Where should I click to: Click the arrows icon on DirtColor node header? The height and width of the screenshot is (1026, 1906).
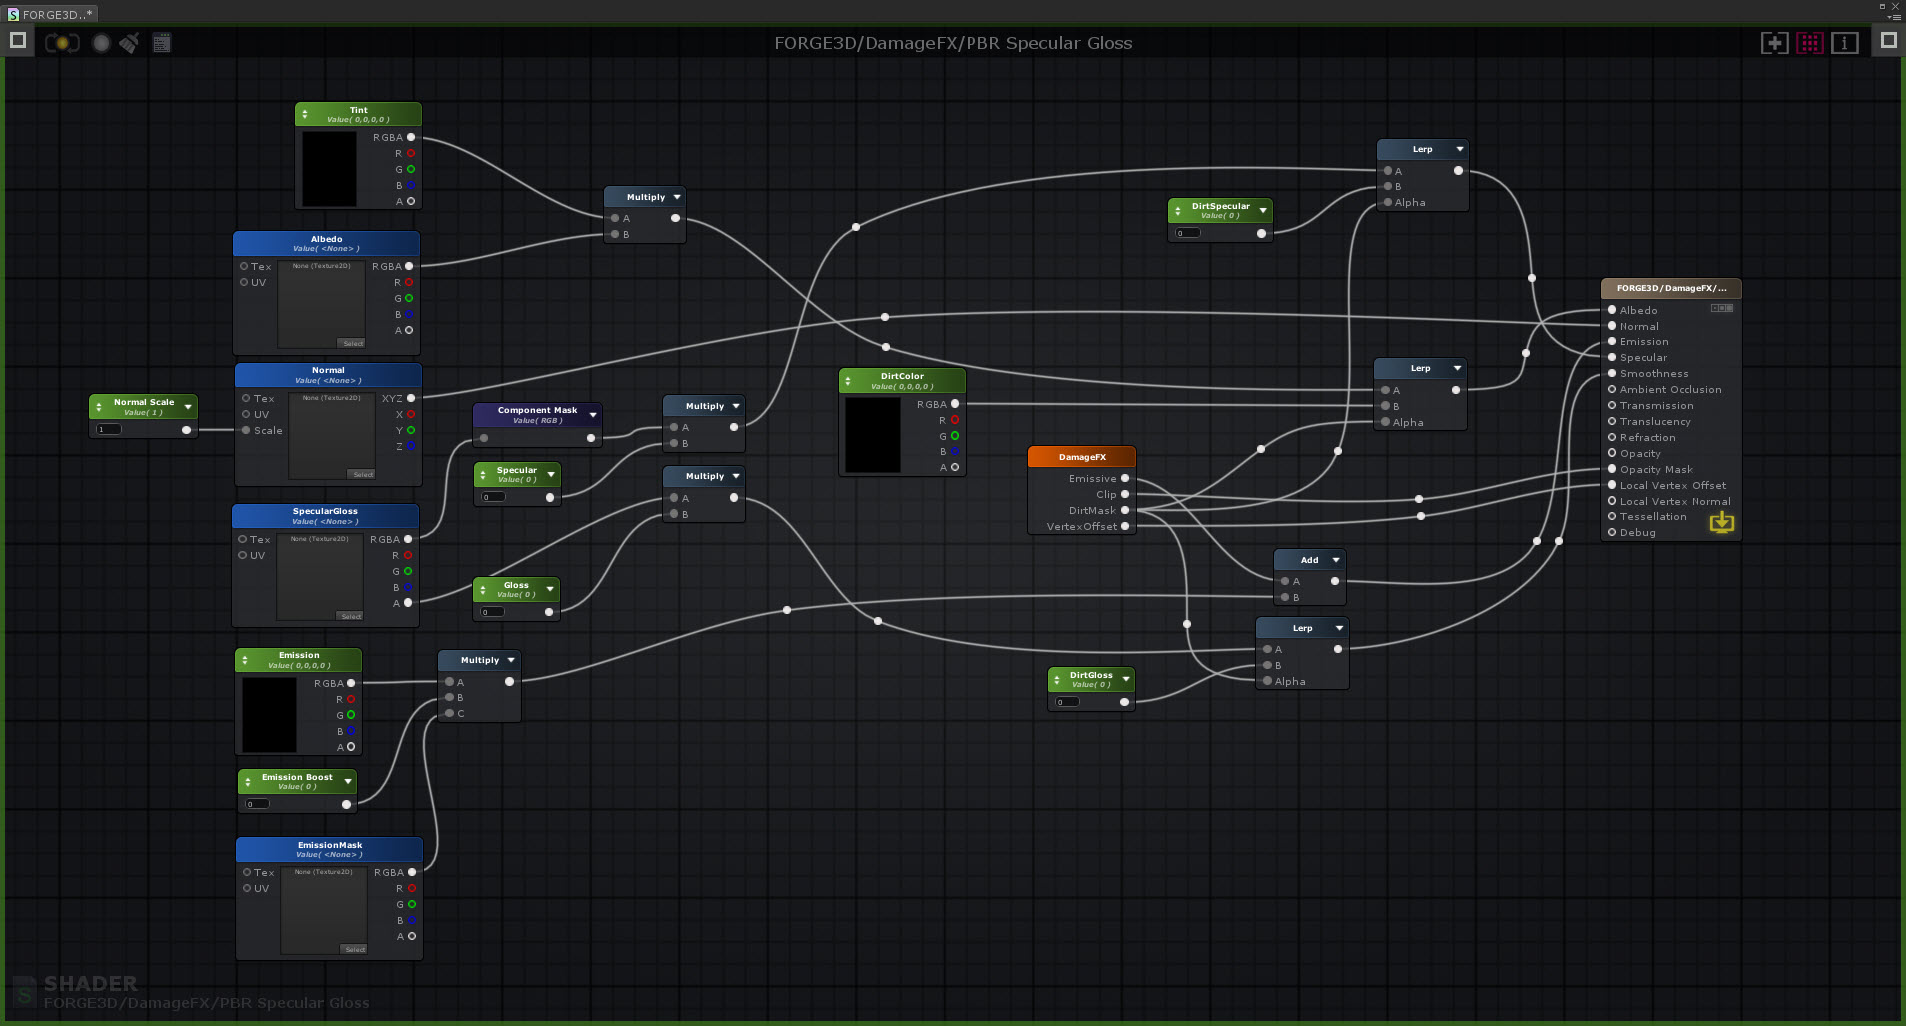coord(848,381)
